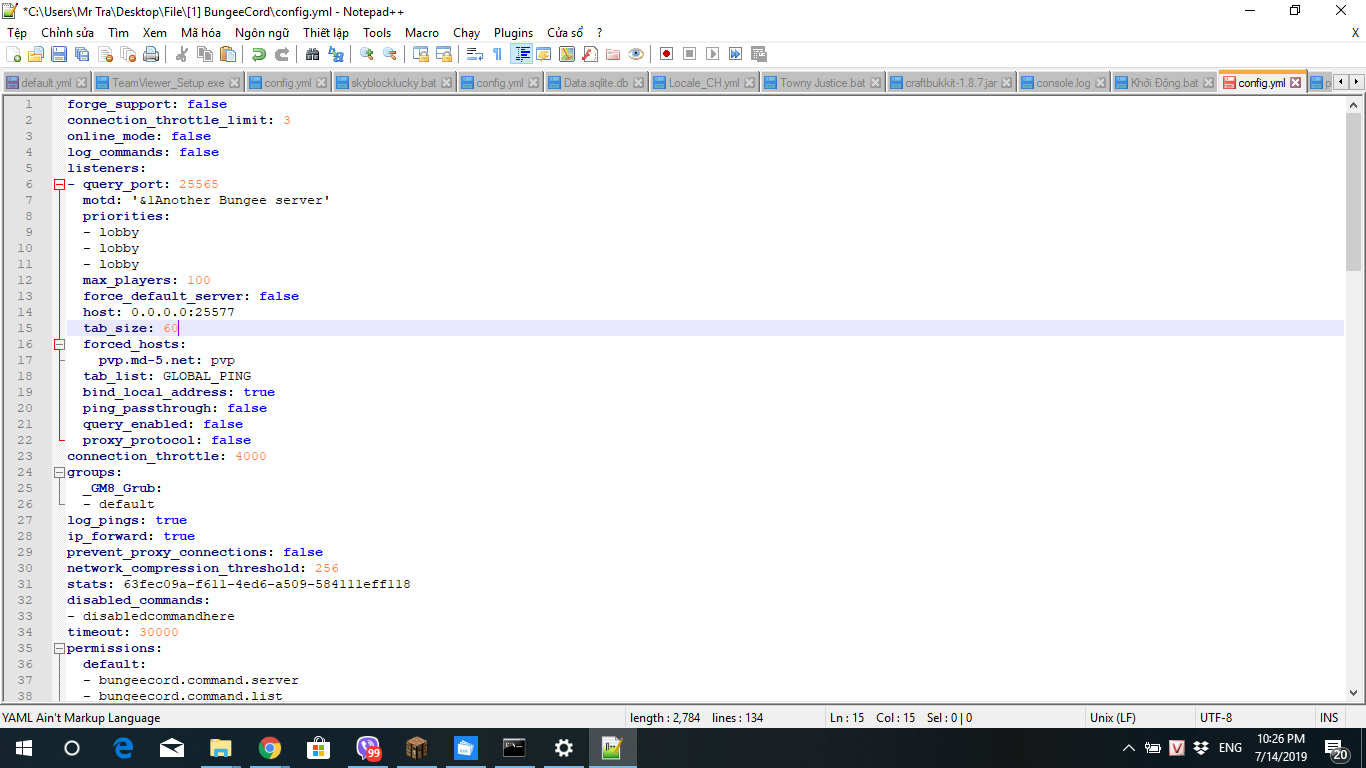Click the Save file toolbar icon
This screenshot has height=768, width=1366.
[x=59, y=54]
